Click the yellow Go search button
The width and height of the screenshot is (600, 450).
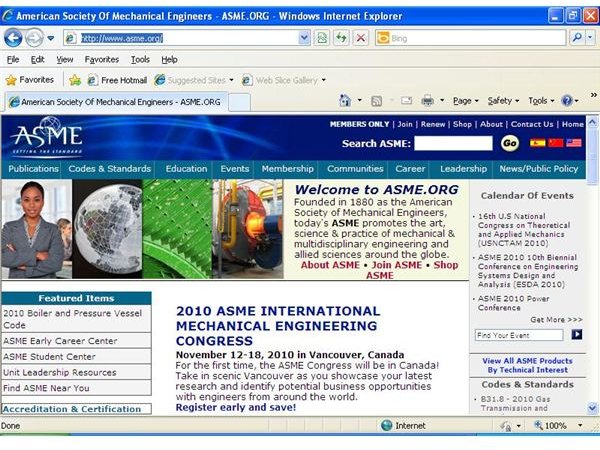pyautogui.click(x=510, y=143)
